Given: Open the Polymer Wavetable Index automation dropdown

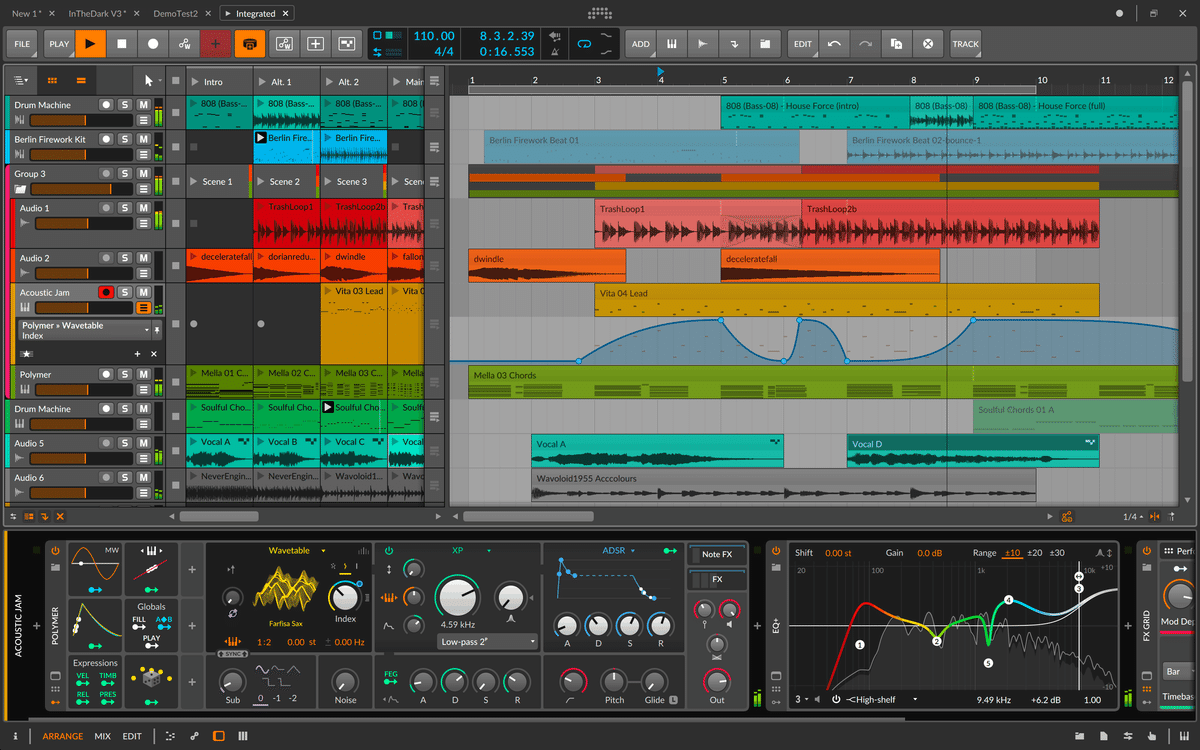Looking at the screenshot, I should tap(84, 330).
